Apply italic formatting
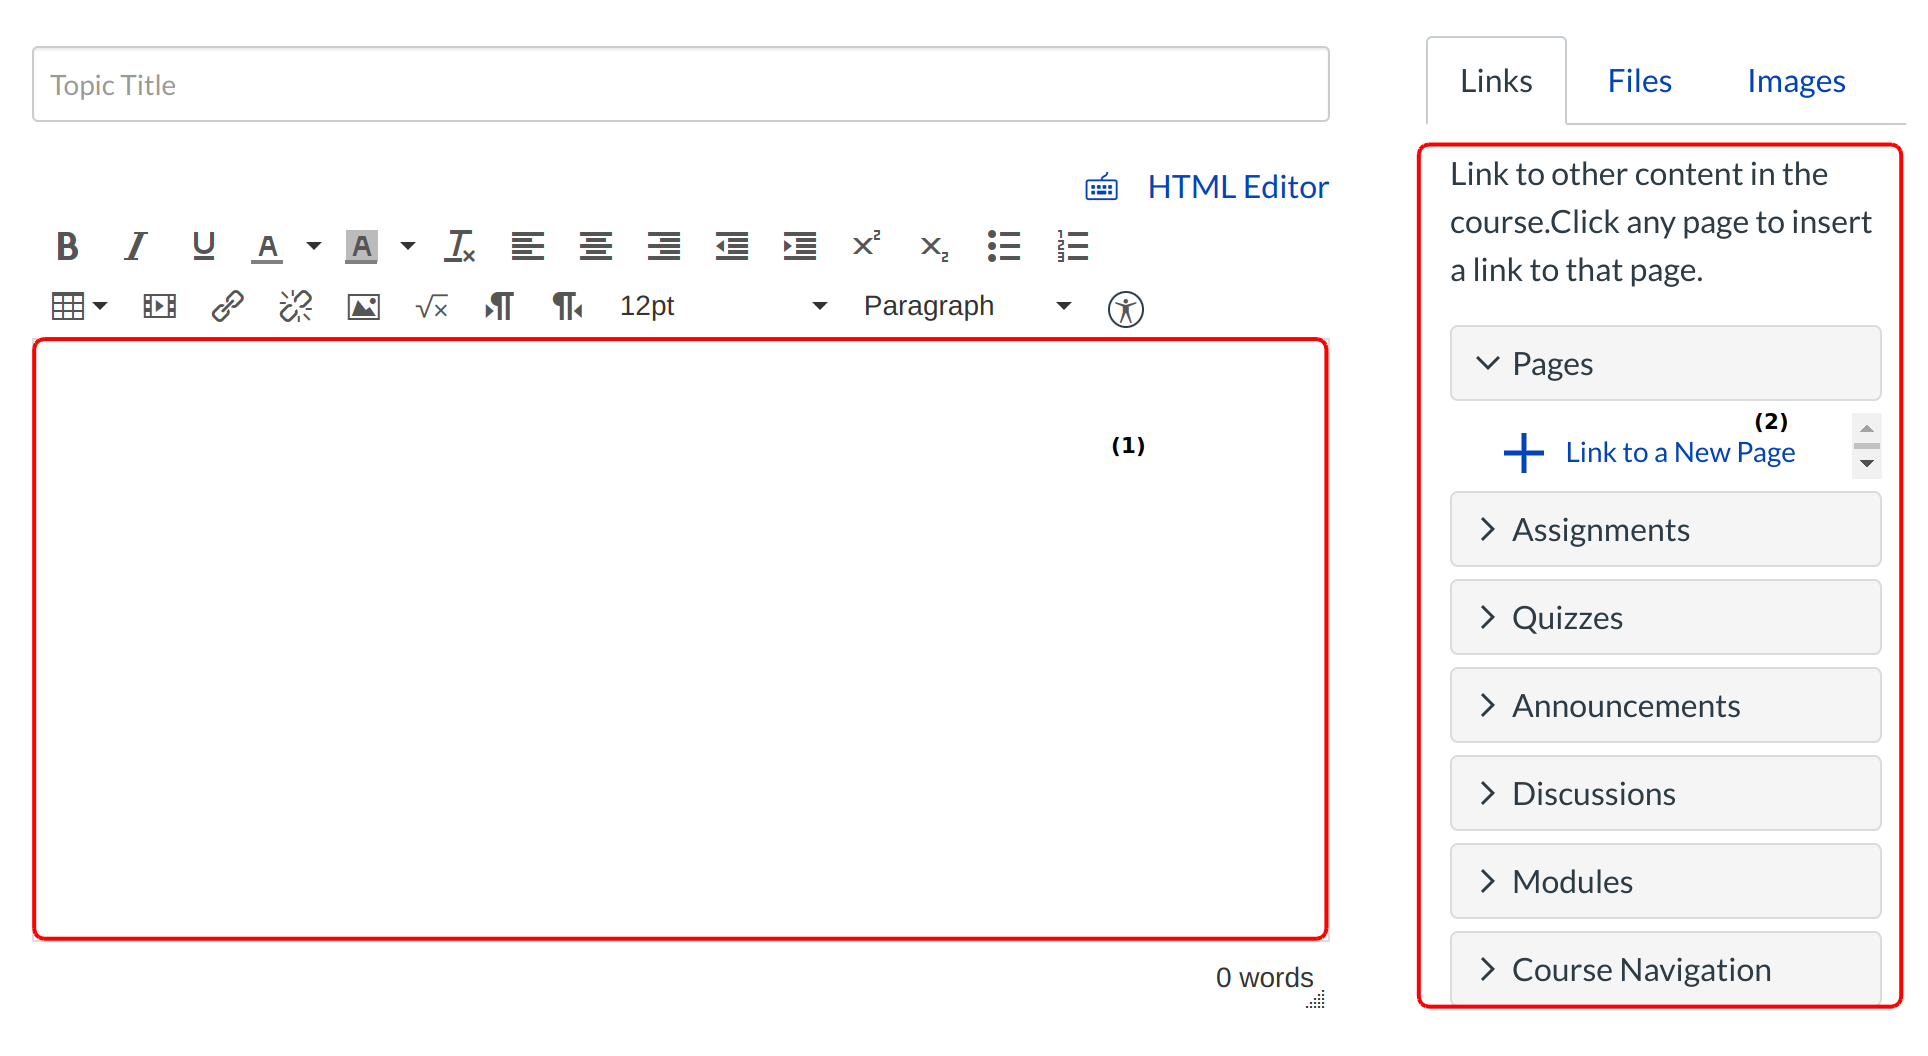The image size is (1928, 1056). (135, 246)
